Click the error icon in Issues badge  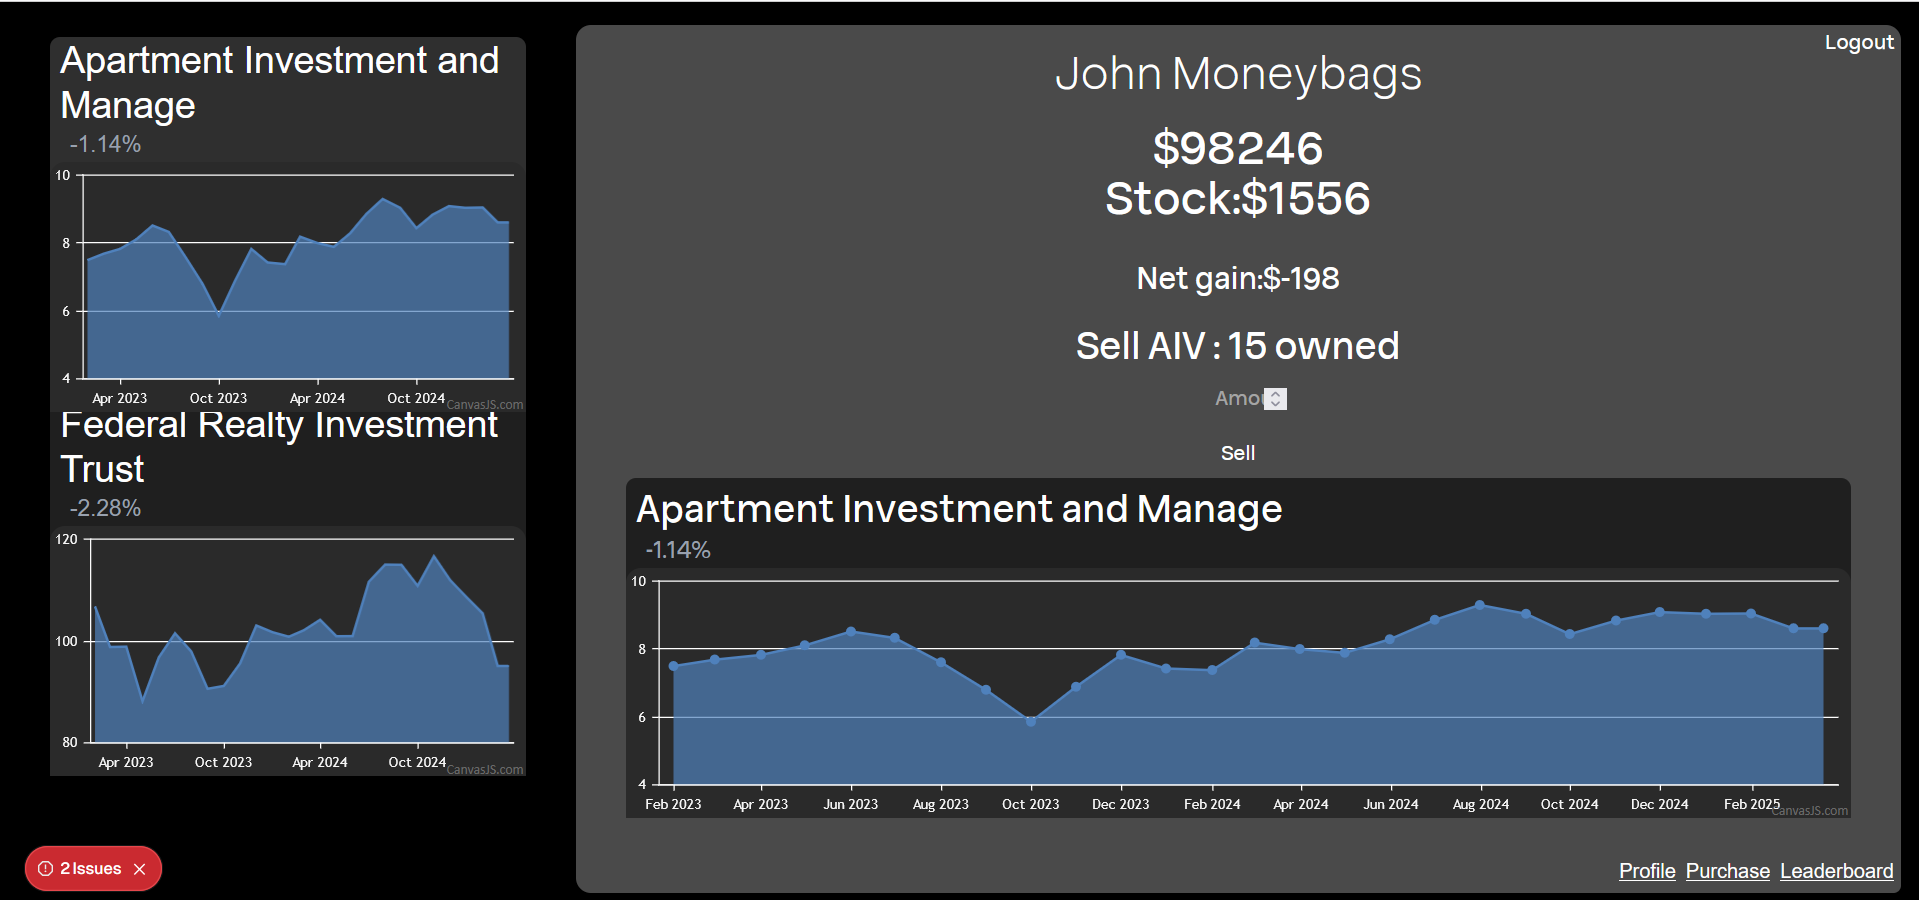45,869
